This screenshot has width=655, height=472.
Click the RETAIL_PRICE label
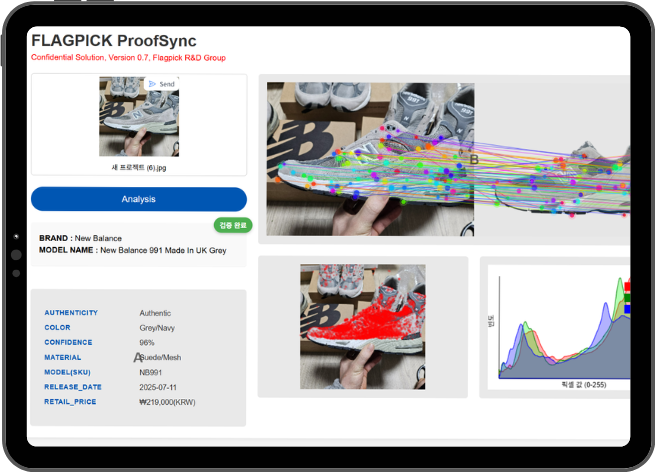(x=70, y=402)
